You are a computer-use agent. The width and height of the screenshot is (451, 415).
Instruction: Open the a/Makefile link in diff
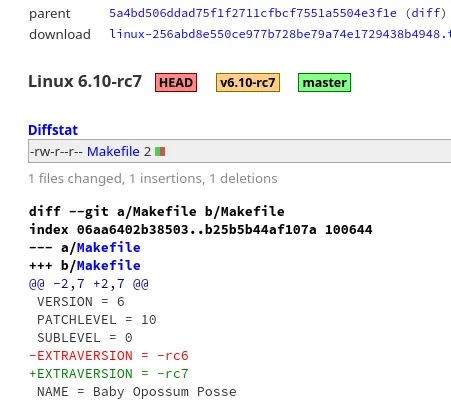109,247
